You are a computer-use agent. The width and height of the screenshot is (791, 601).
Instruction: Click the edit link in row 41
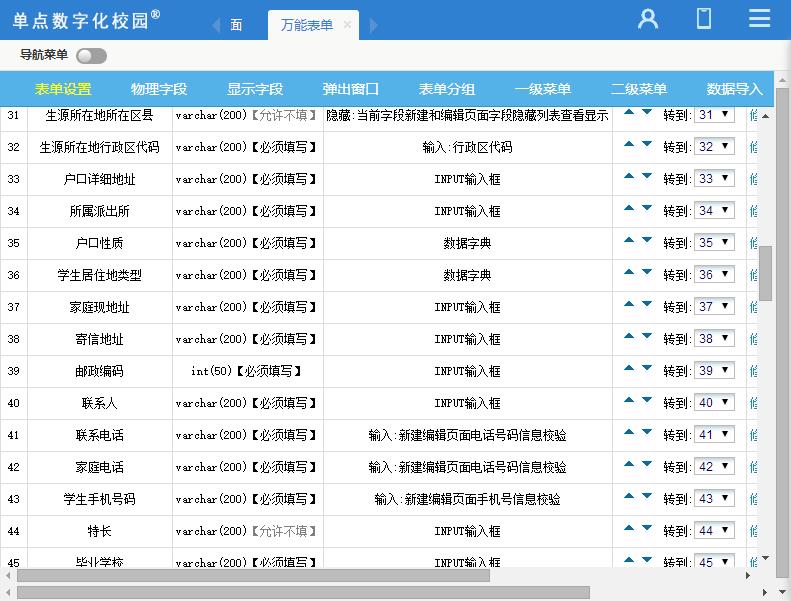click(x=753, y=435)
